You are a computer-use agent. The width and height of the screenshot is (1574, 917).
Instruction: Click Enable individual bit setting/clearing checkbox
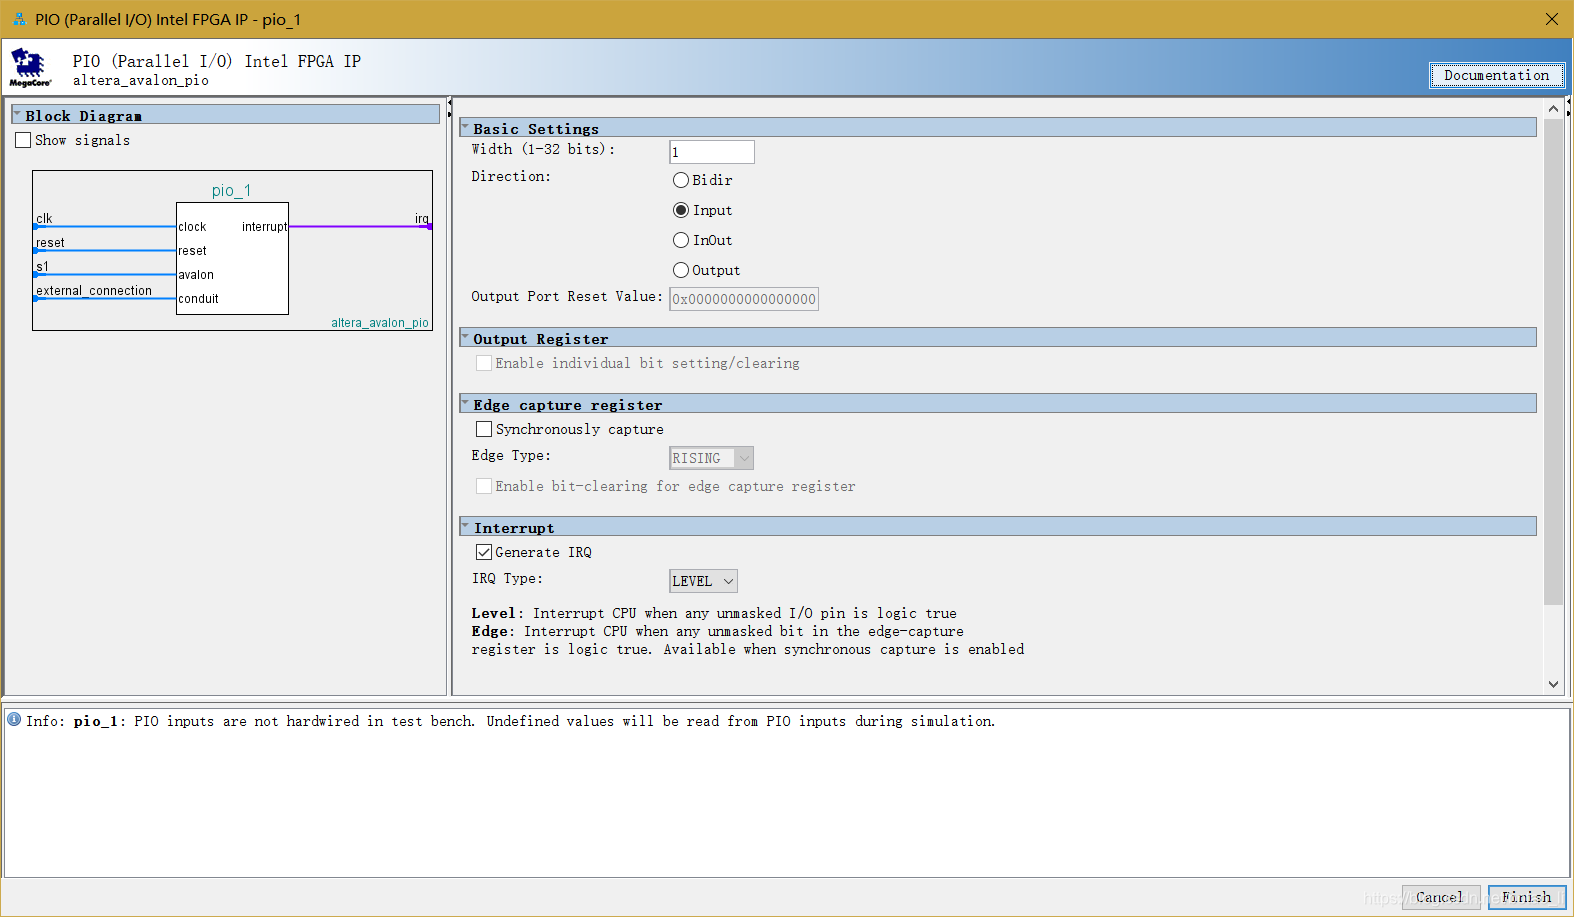tap(484, 363)
